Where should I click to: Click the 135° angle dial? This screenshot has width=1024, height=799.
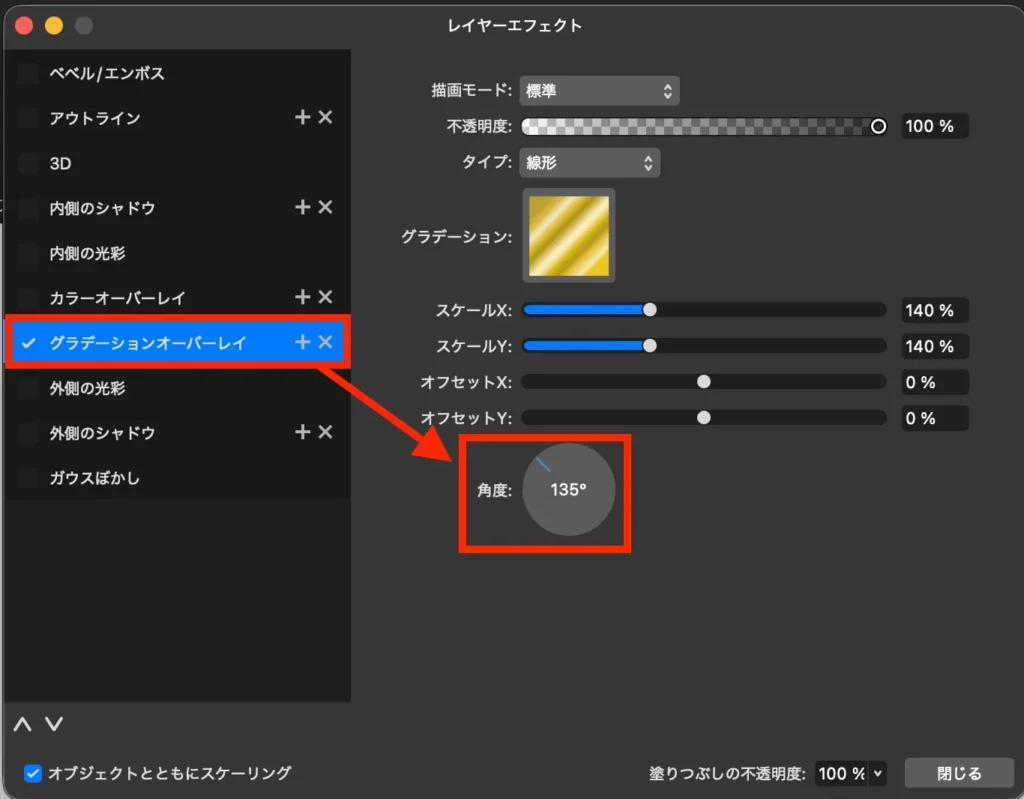(570, 491)
